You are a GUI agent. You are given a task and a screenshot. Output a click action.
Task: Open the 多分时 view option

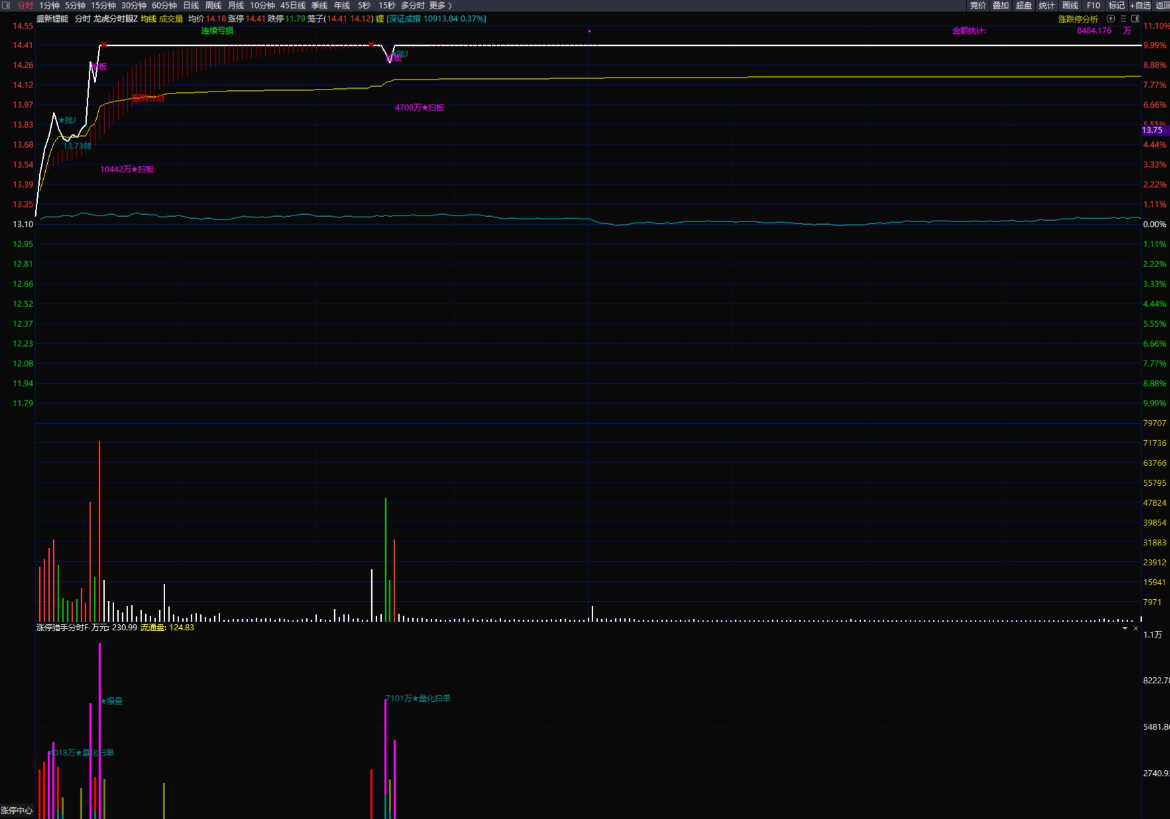click(x=412, y=5)
